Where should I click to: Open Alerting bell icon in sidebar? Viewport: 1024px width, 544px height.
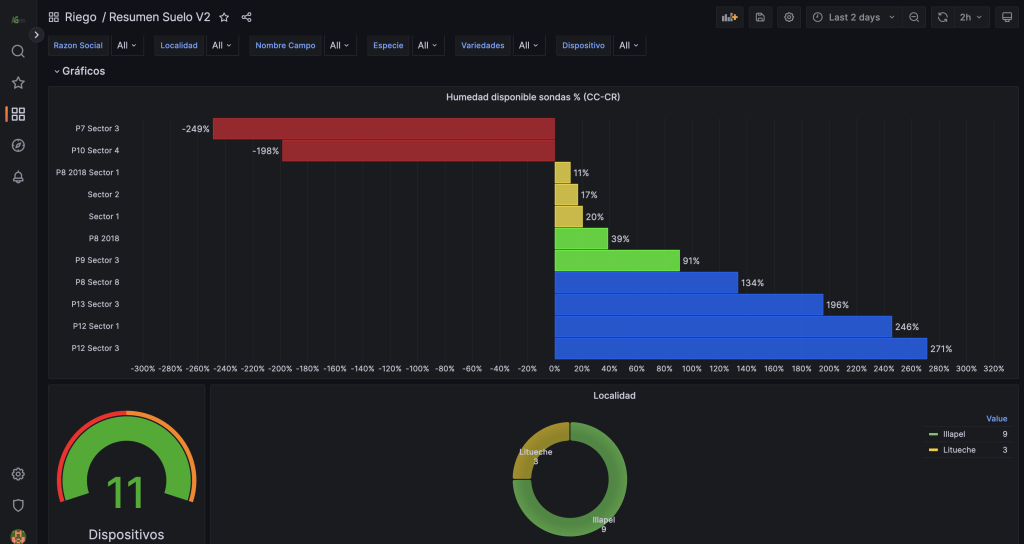(18, 177)
